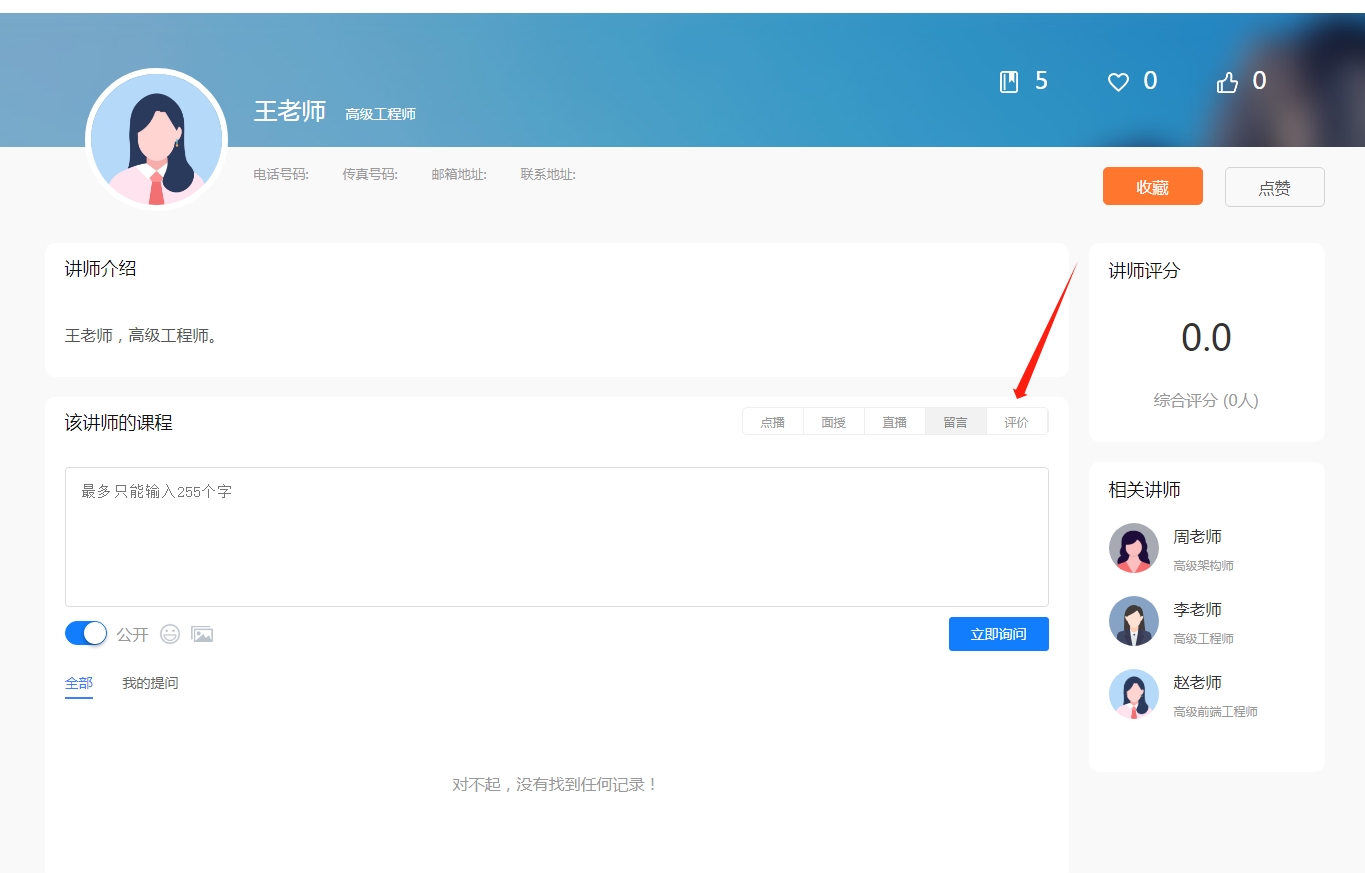Click the orange 收藏 button
Image resolution: width=1365 pixels, height=873 pixels.
[1153, 186]
